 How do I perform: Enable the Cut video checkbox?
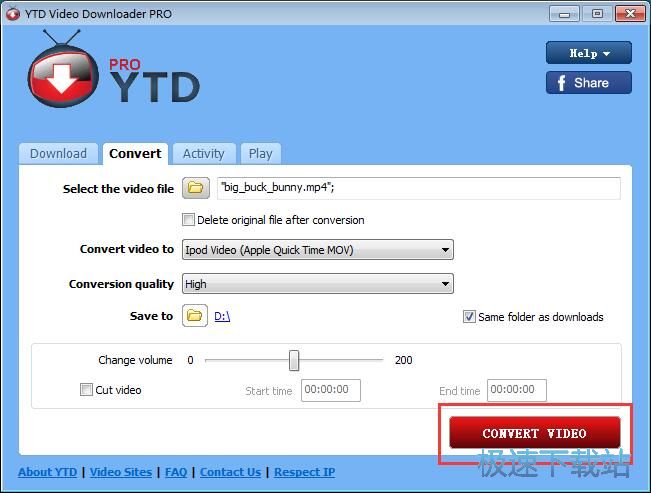click(86, 390)
